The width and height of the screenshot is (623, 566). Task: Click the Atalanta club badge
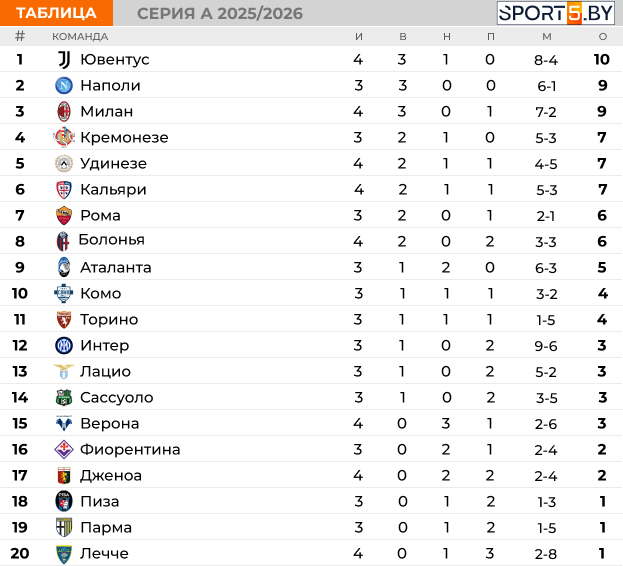tap(64, 267)
